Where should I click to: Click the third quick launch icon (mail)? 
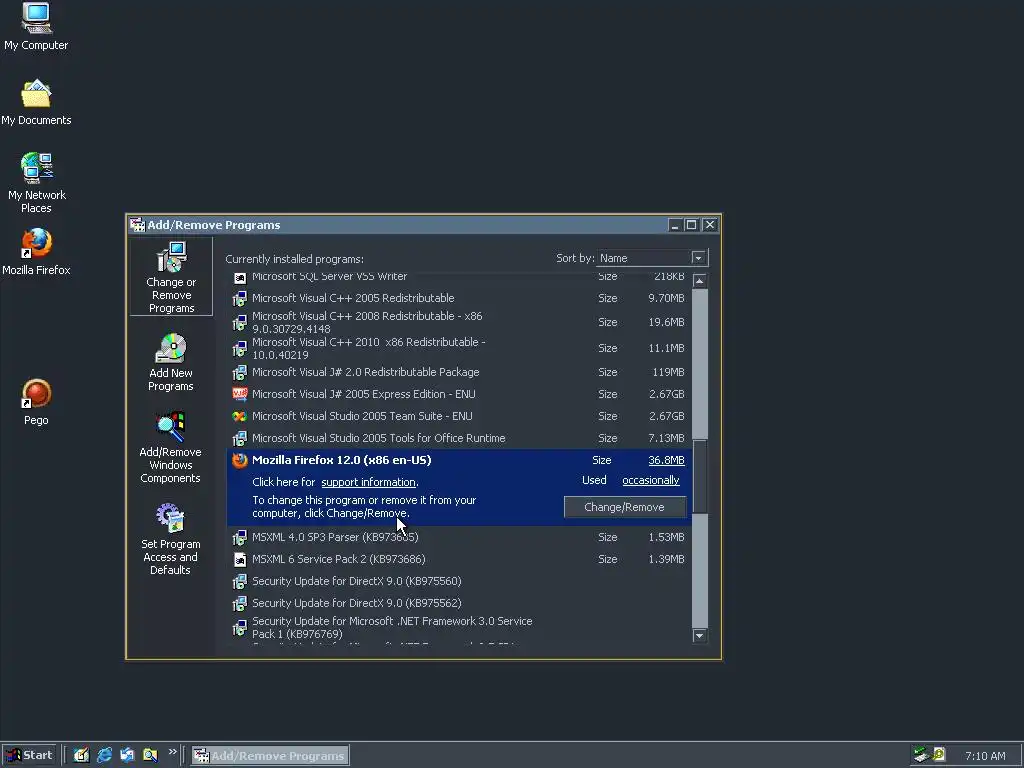point(127,755)
